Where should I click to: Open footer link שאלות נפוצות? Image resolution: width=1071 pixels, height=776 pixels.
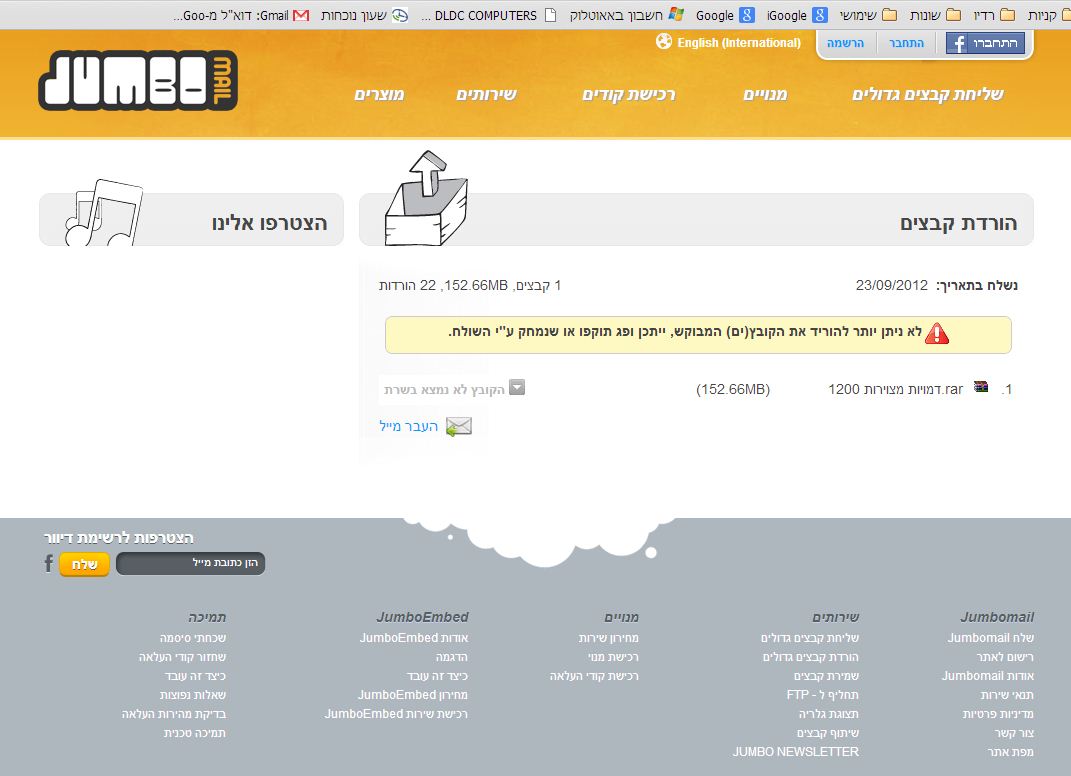click(193, 695)
